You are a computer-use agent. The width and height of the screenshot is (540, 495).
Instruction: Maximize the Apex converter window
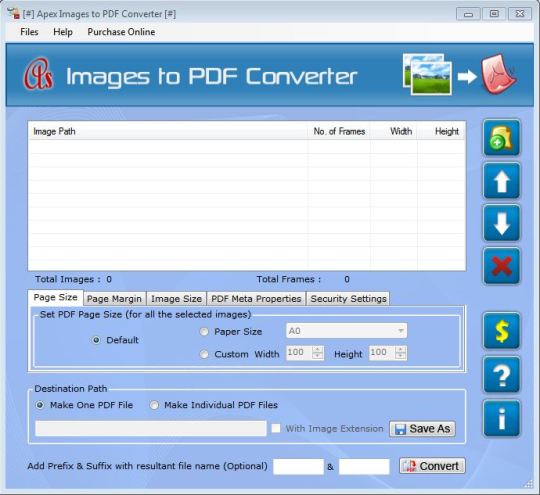click(x=494, y=14)
